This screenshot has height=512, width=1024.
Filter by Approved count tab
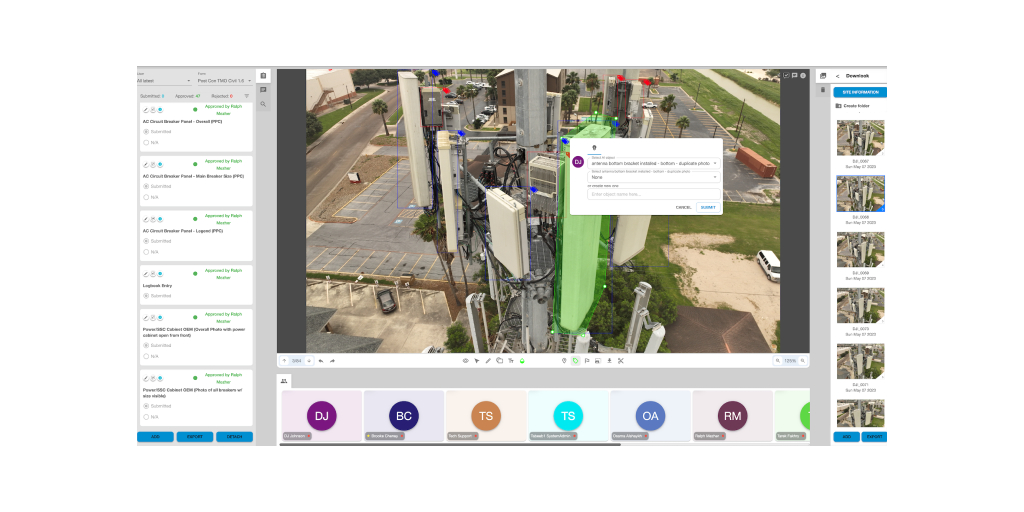pyautogui.click(x=188, y=96)
